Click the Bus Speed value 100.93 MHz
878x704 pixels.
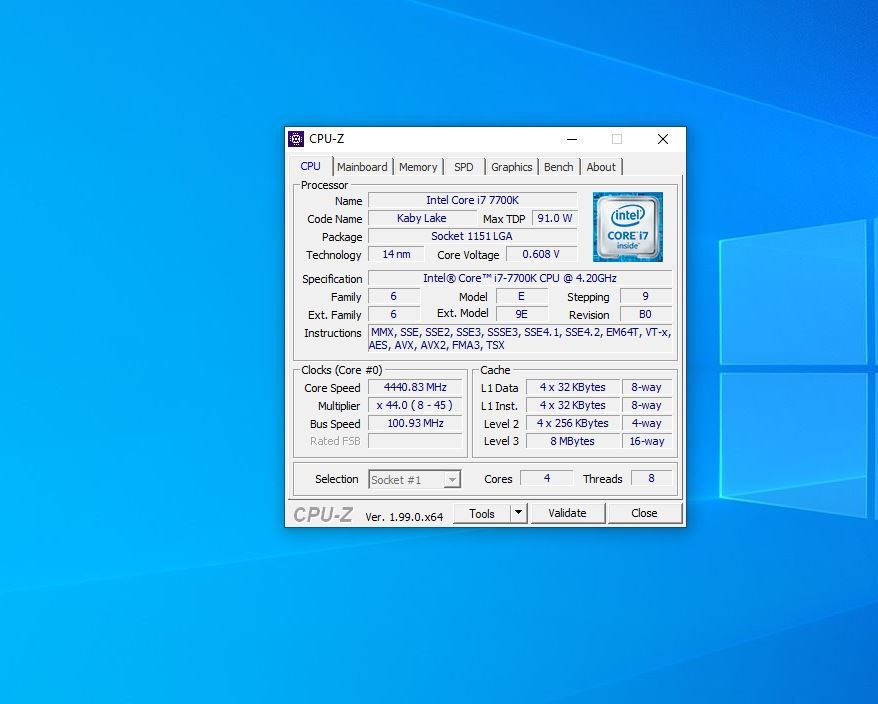pos(415,423)
